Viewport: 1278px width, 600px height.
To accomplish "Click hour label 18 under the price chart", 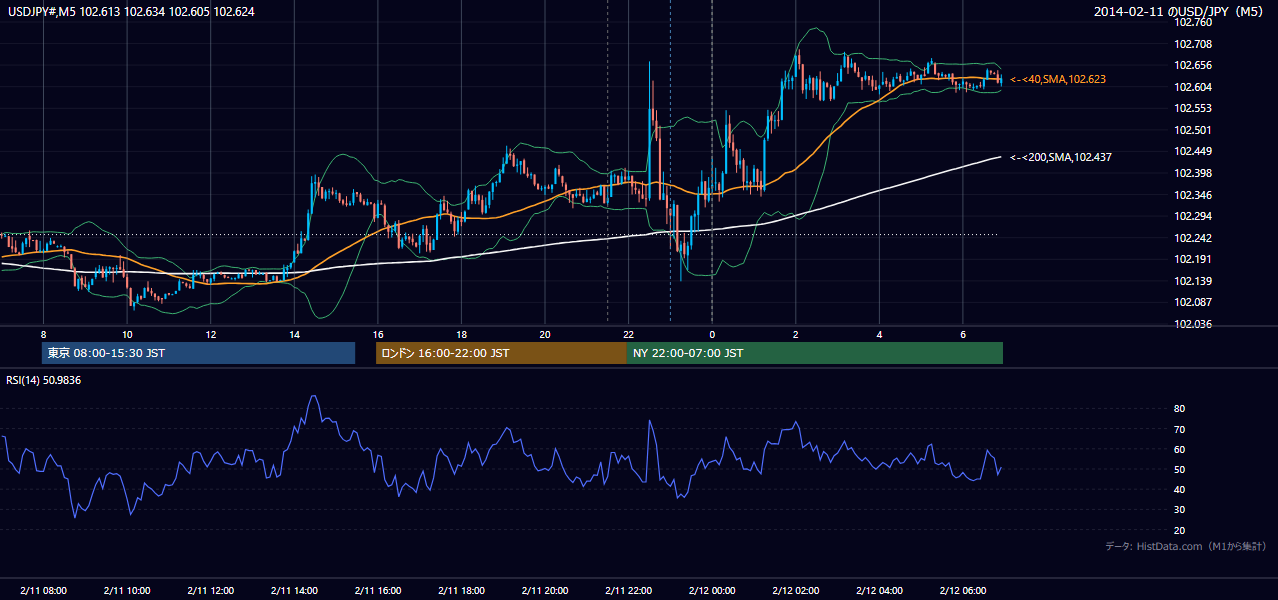I will pyautogui.click(x=461, y=334).
